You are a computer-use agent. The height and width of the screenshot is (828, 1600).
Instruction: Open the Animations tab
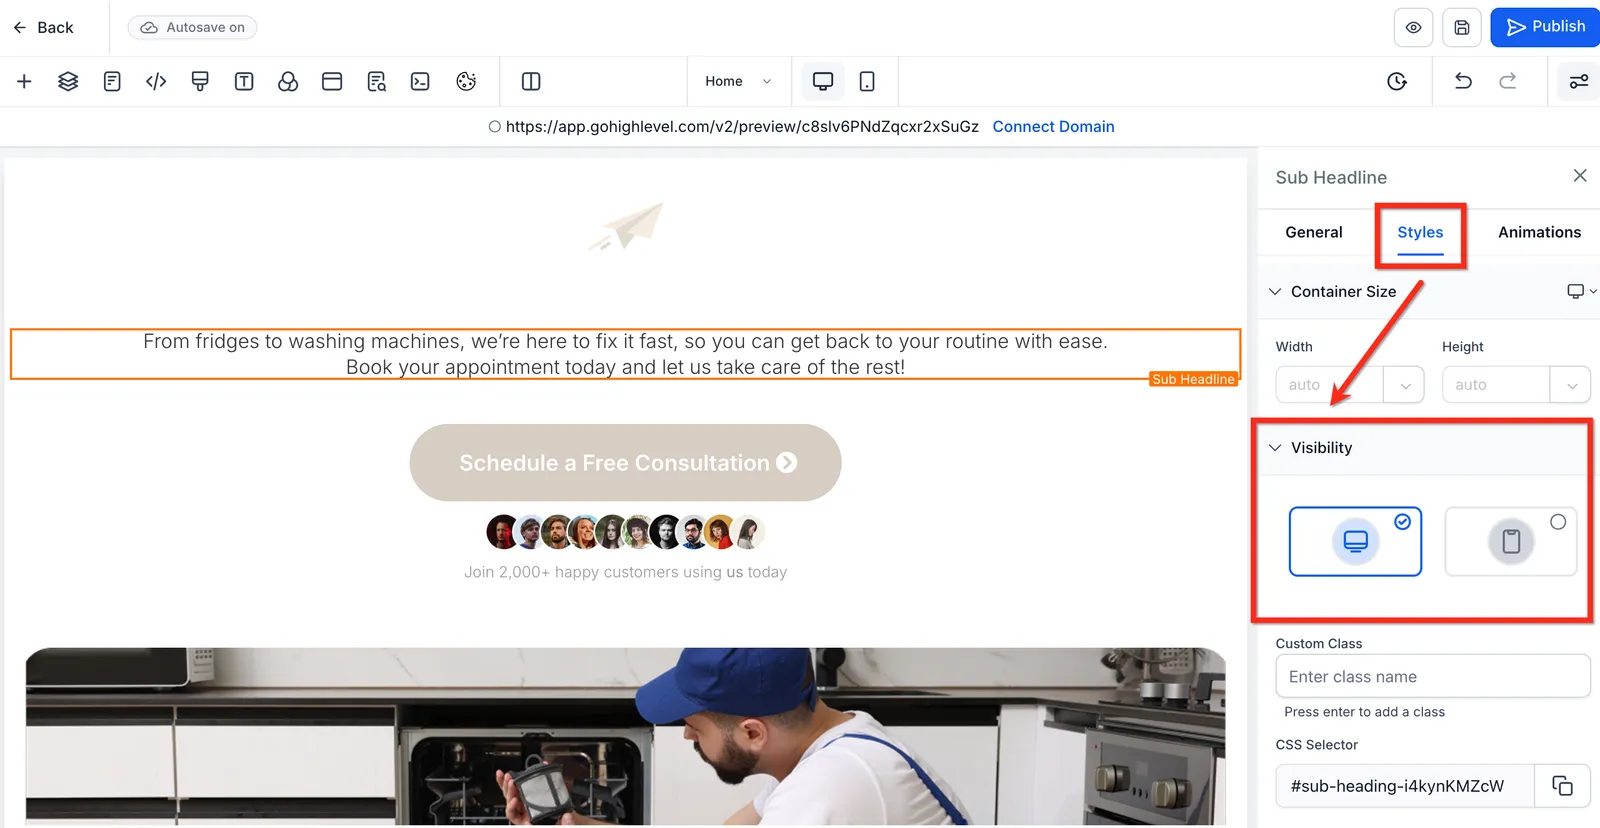(x=1539, y=232)
